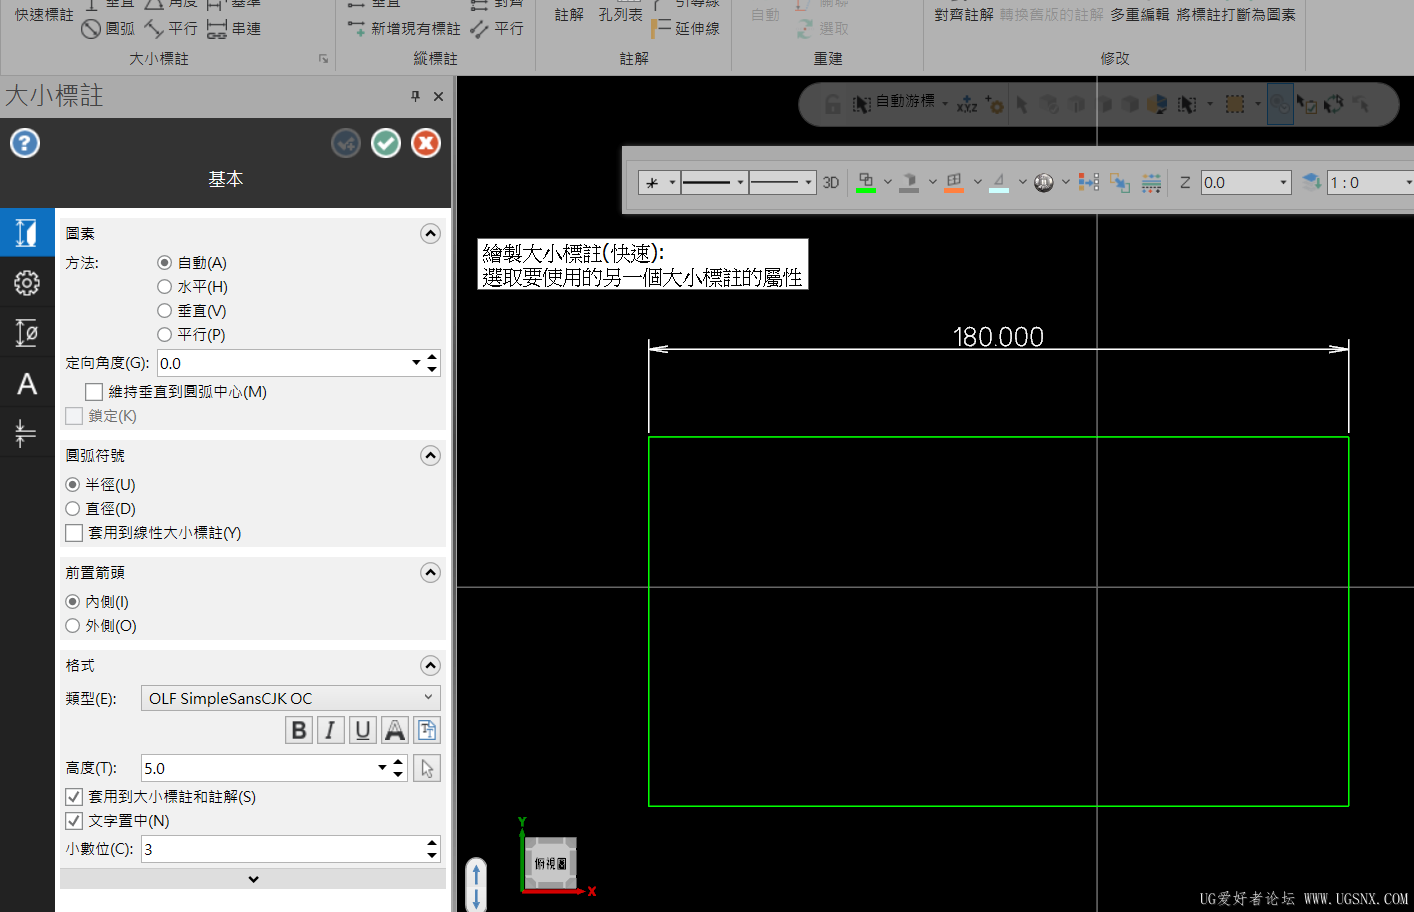Open the blue help question mark icon

(x=25, y=143)
